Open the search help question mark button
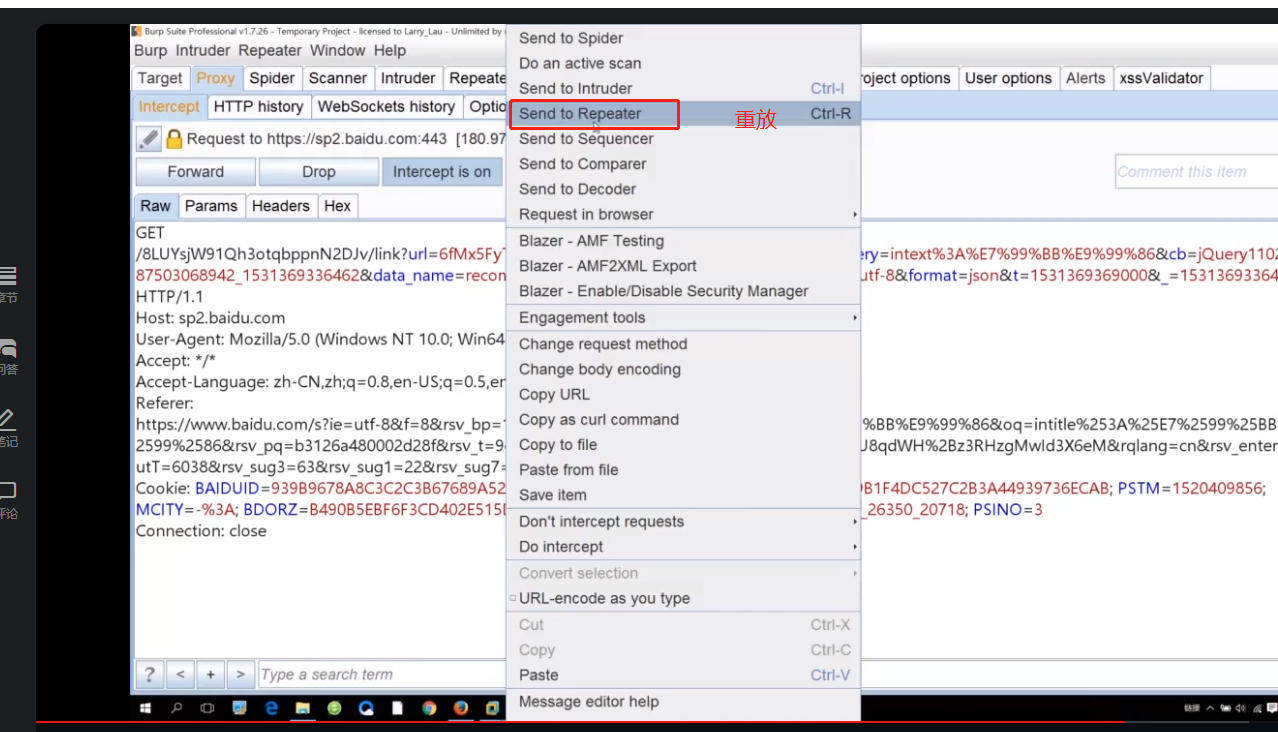 tap(149, 675)
